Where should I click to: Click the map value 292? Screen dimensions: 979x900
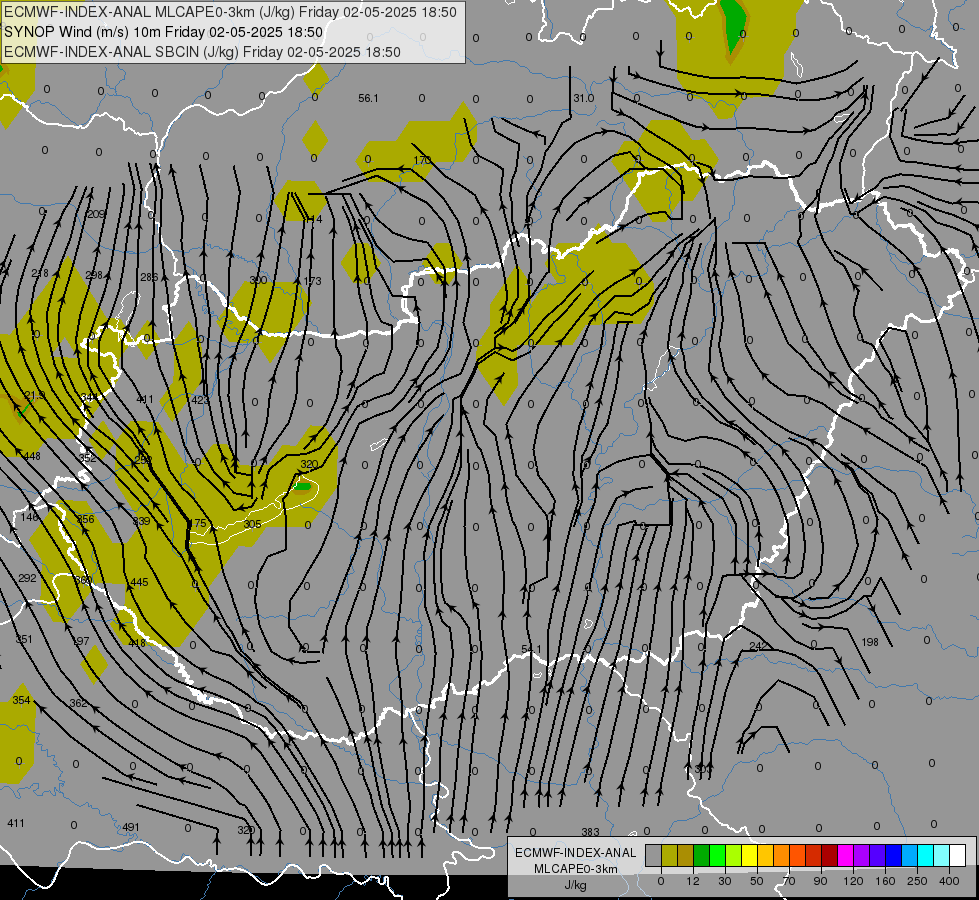point(27,578)
